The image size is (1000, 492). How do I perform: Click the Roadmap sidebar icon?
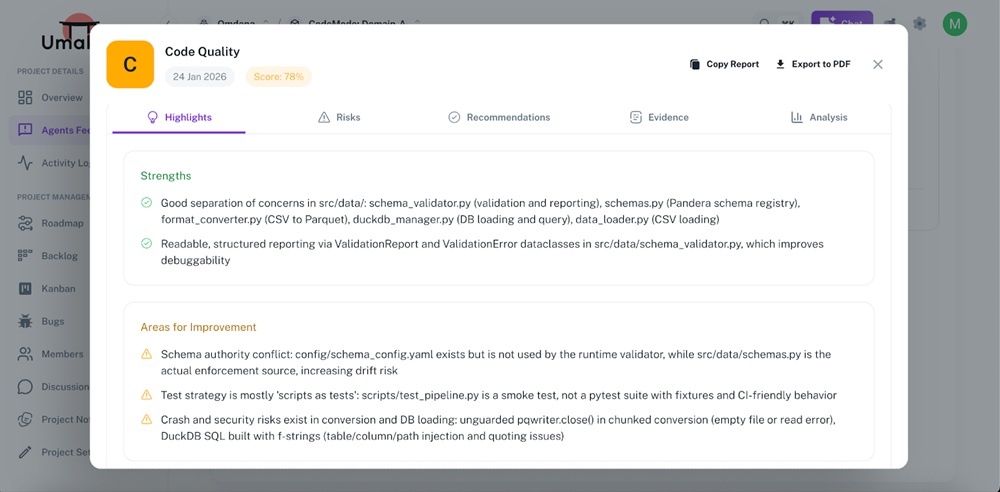[x=25, y=223]
